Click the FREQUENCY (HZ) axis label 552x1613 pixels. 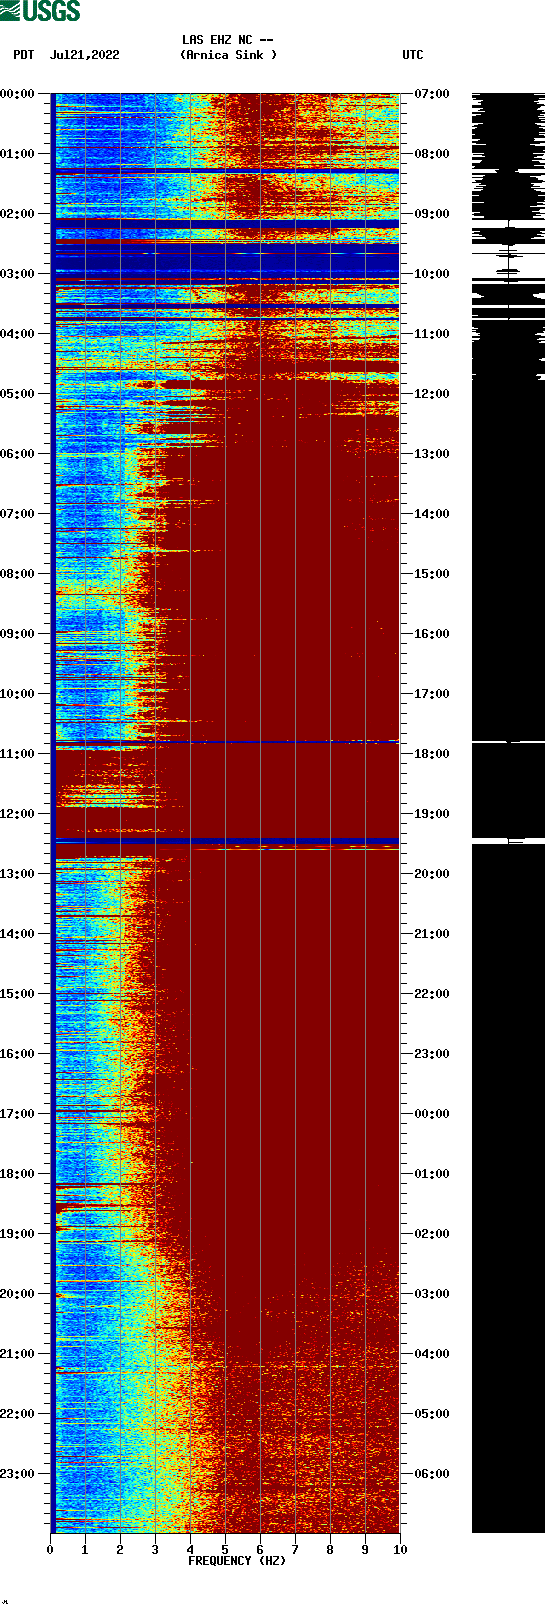point(237,1560)
